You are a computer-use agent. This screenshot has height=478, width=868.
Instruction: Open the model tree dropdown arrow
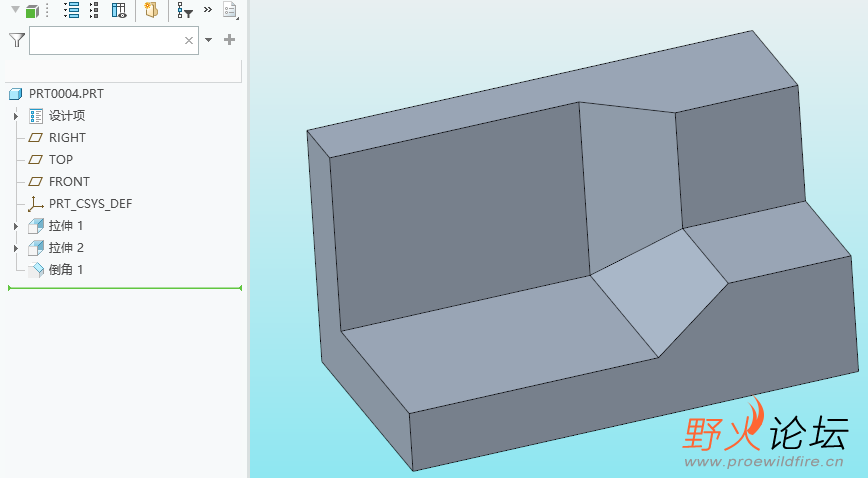click(x=16, y=9)
